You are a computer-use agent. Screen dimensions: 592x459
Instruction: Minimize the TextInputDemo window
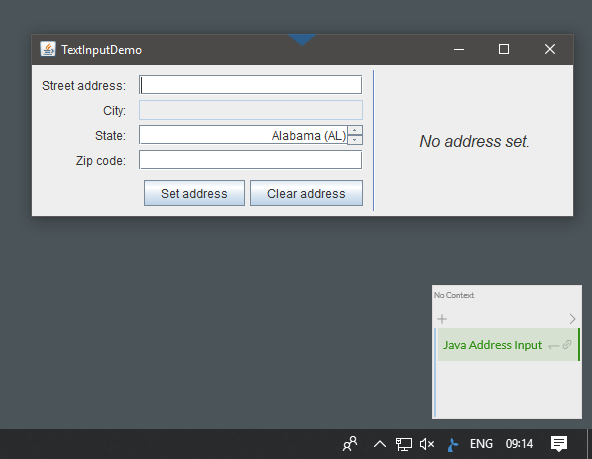coord(459,49)
